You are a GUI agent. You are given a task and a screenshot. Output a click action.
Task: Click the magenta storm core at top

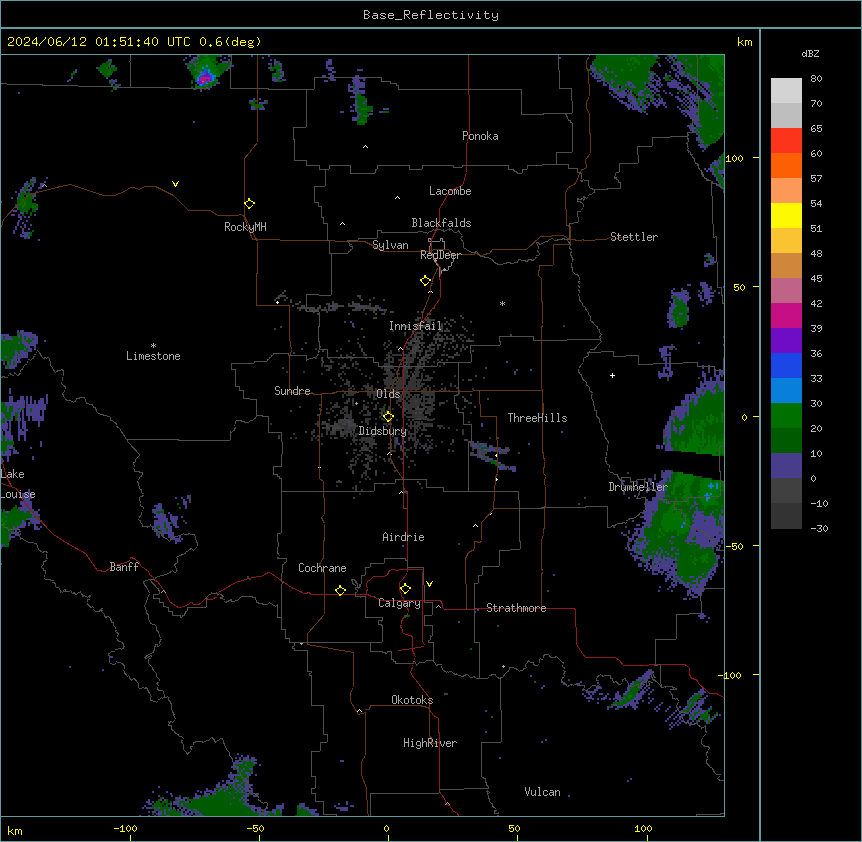pyautogui.click(x=205, y=79)
